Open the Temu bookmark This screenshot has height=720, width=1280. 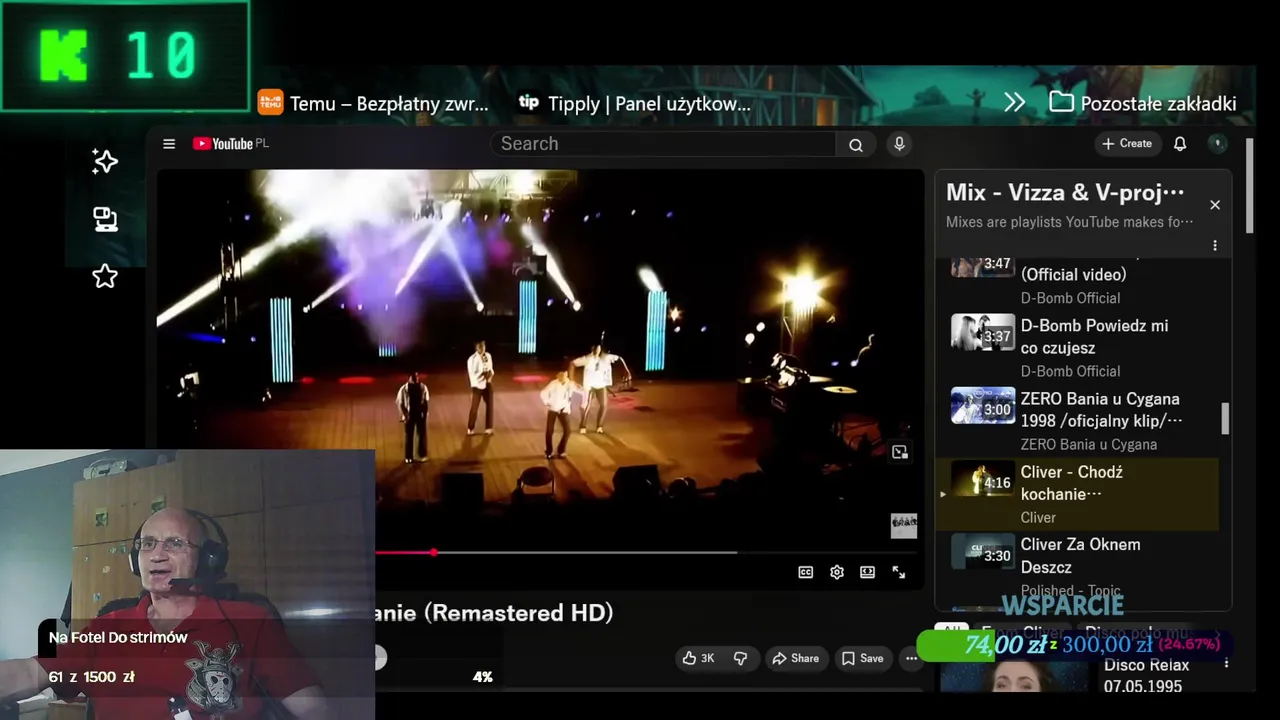[x=373, y=103]
